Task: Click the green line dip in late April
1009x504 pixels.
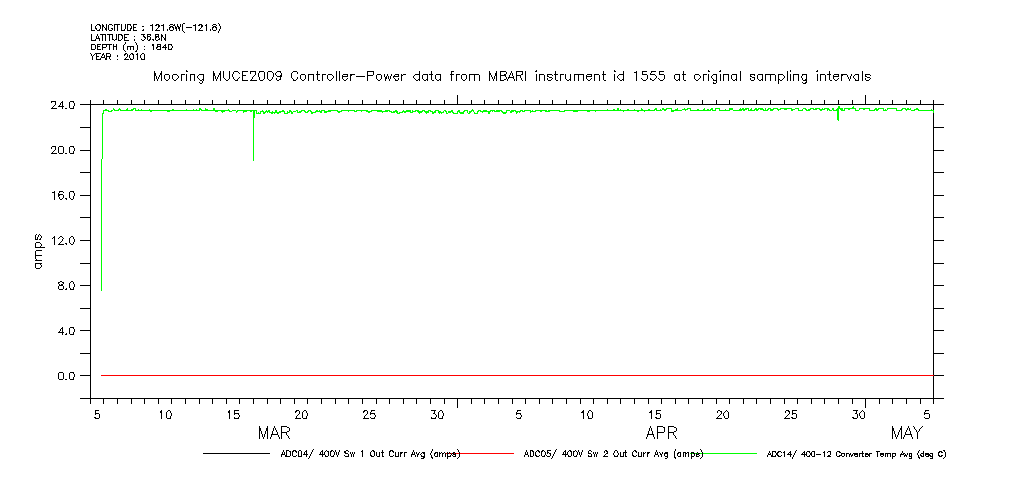Action: 838,117
